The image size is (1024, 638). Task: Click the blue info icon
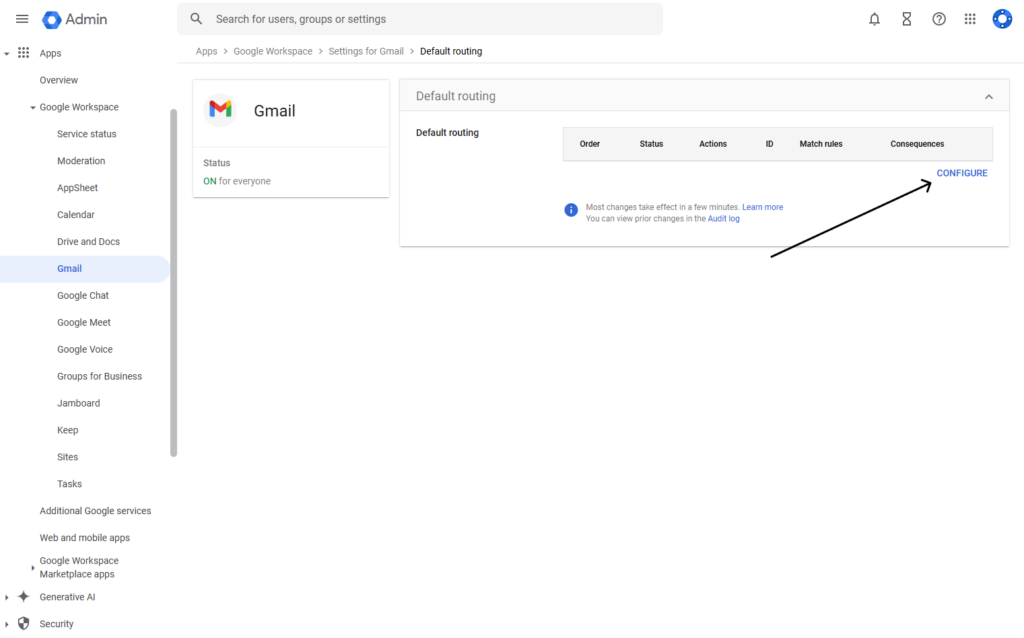coord(571,210)
